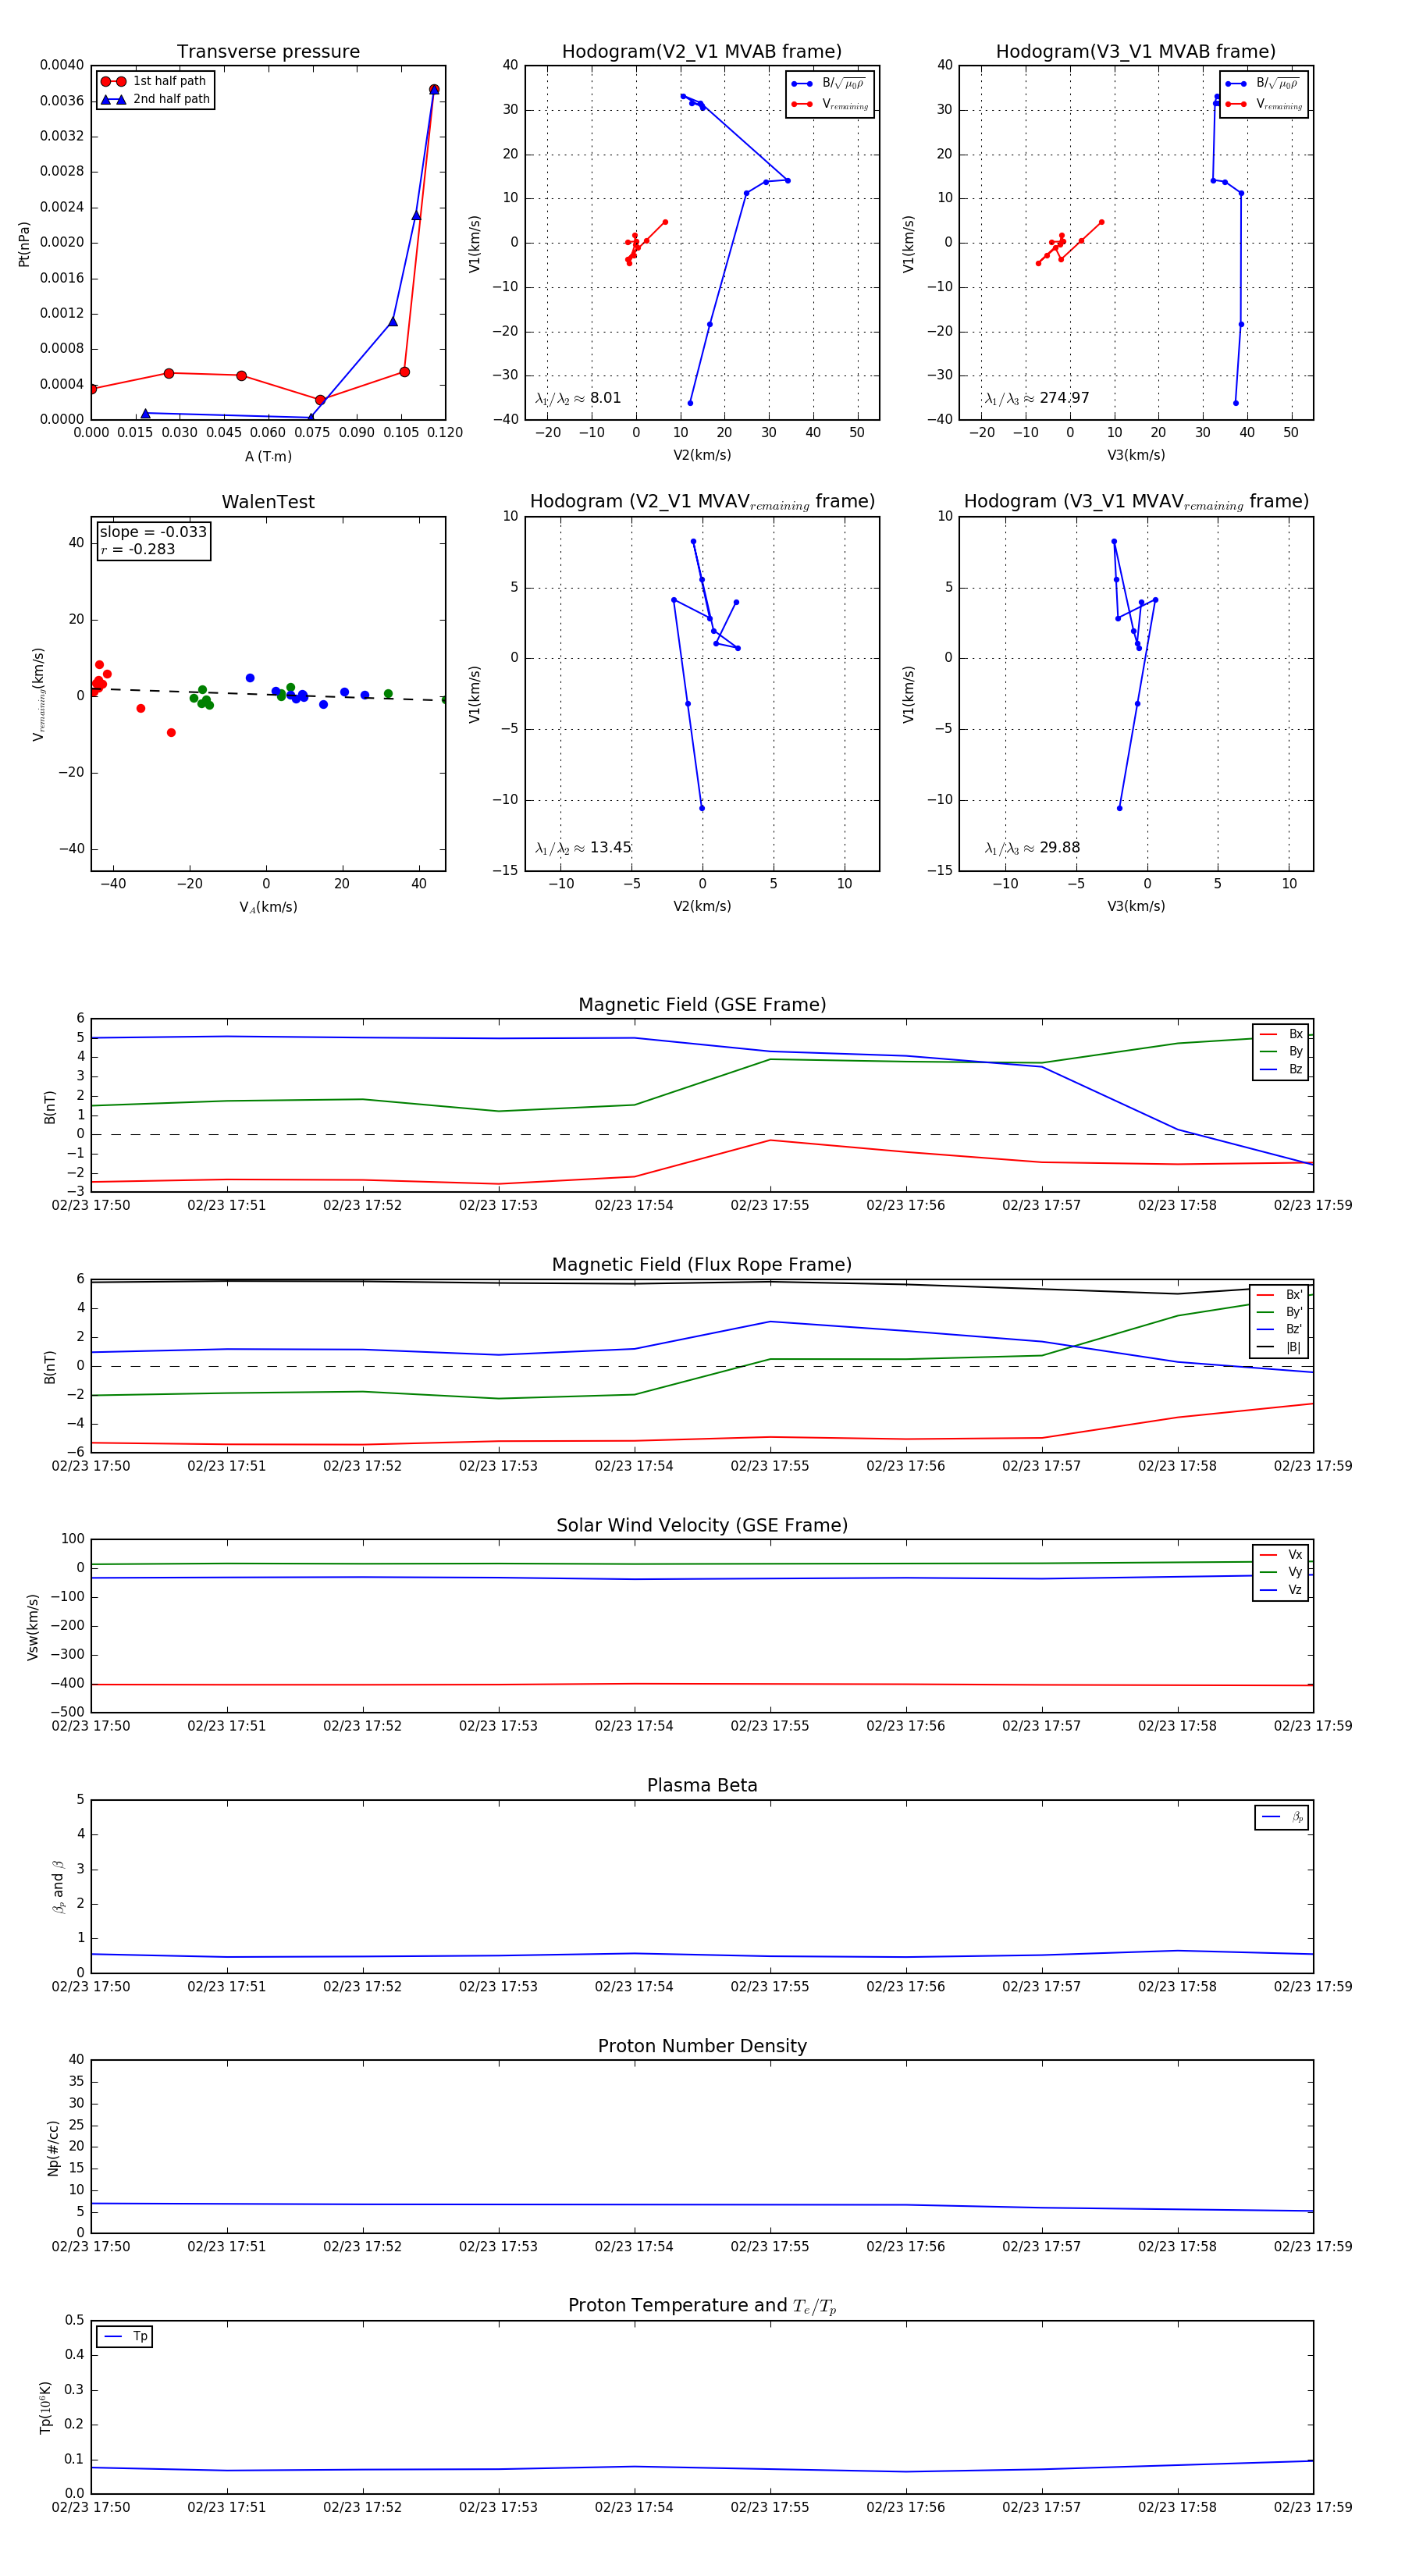Click the "0.0040" tick label on Transverse pressure

coord(62,65)
